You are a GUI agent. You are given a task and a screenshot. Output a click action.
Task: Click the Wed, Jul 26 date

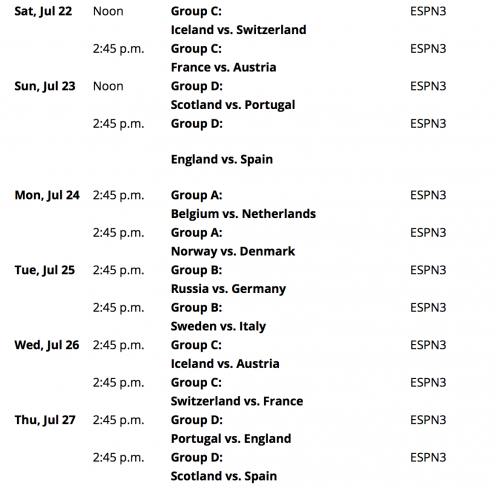pyautogui.click(x=47, y=345)
